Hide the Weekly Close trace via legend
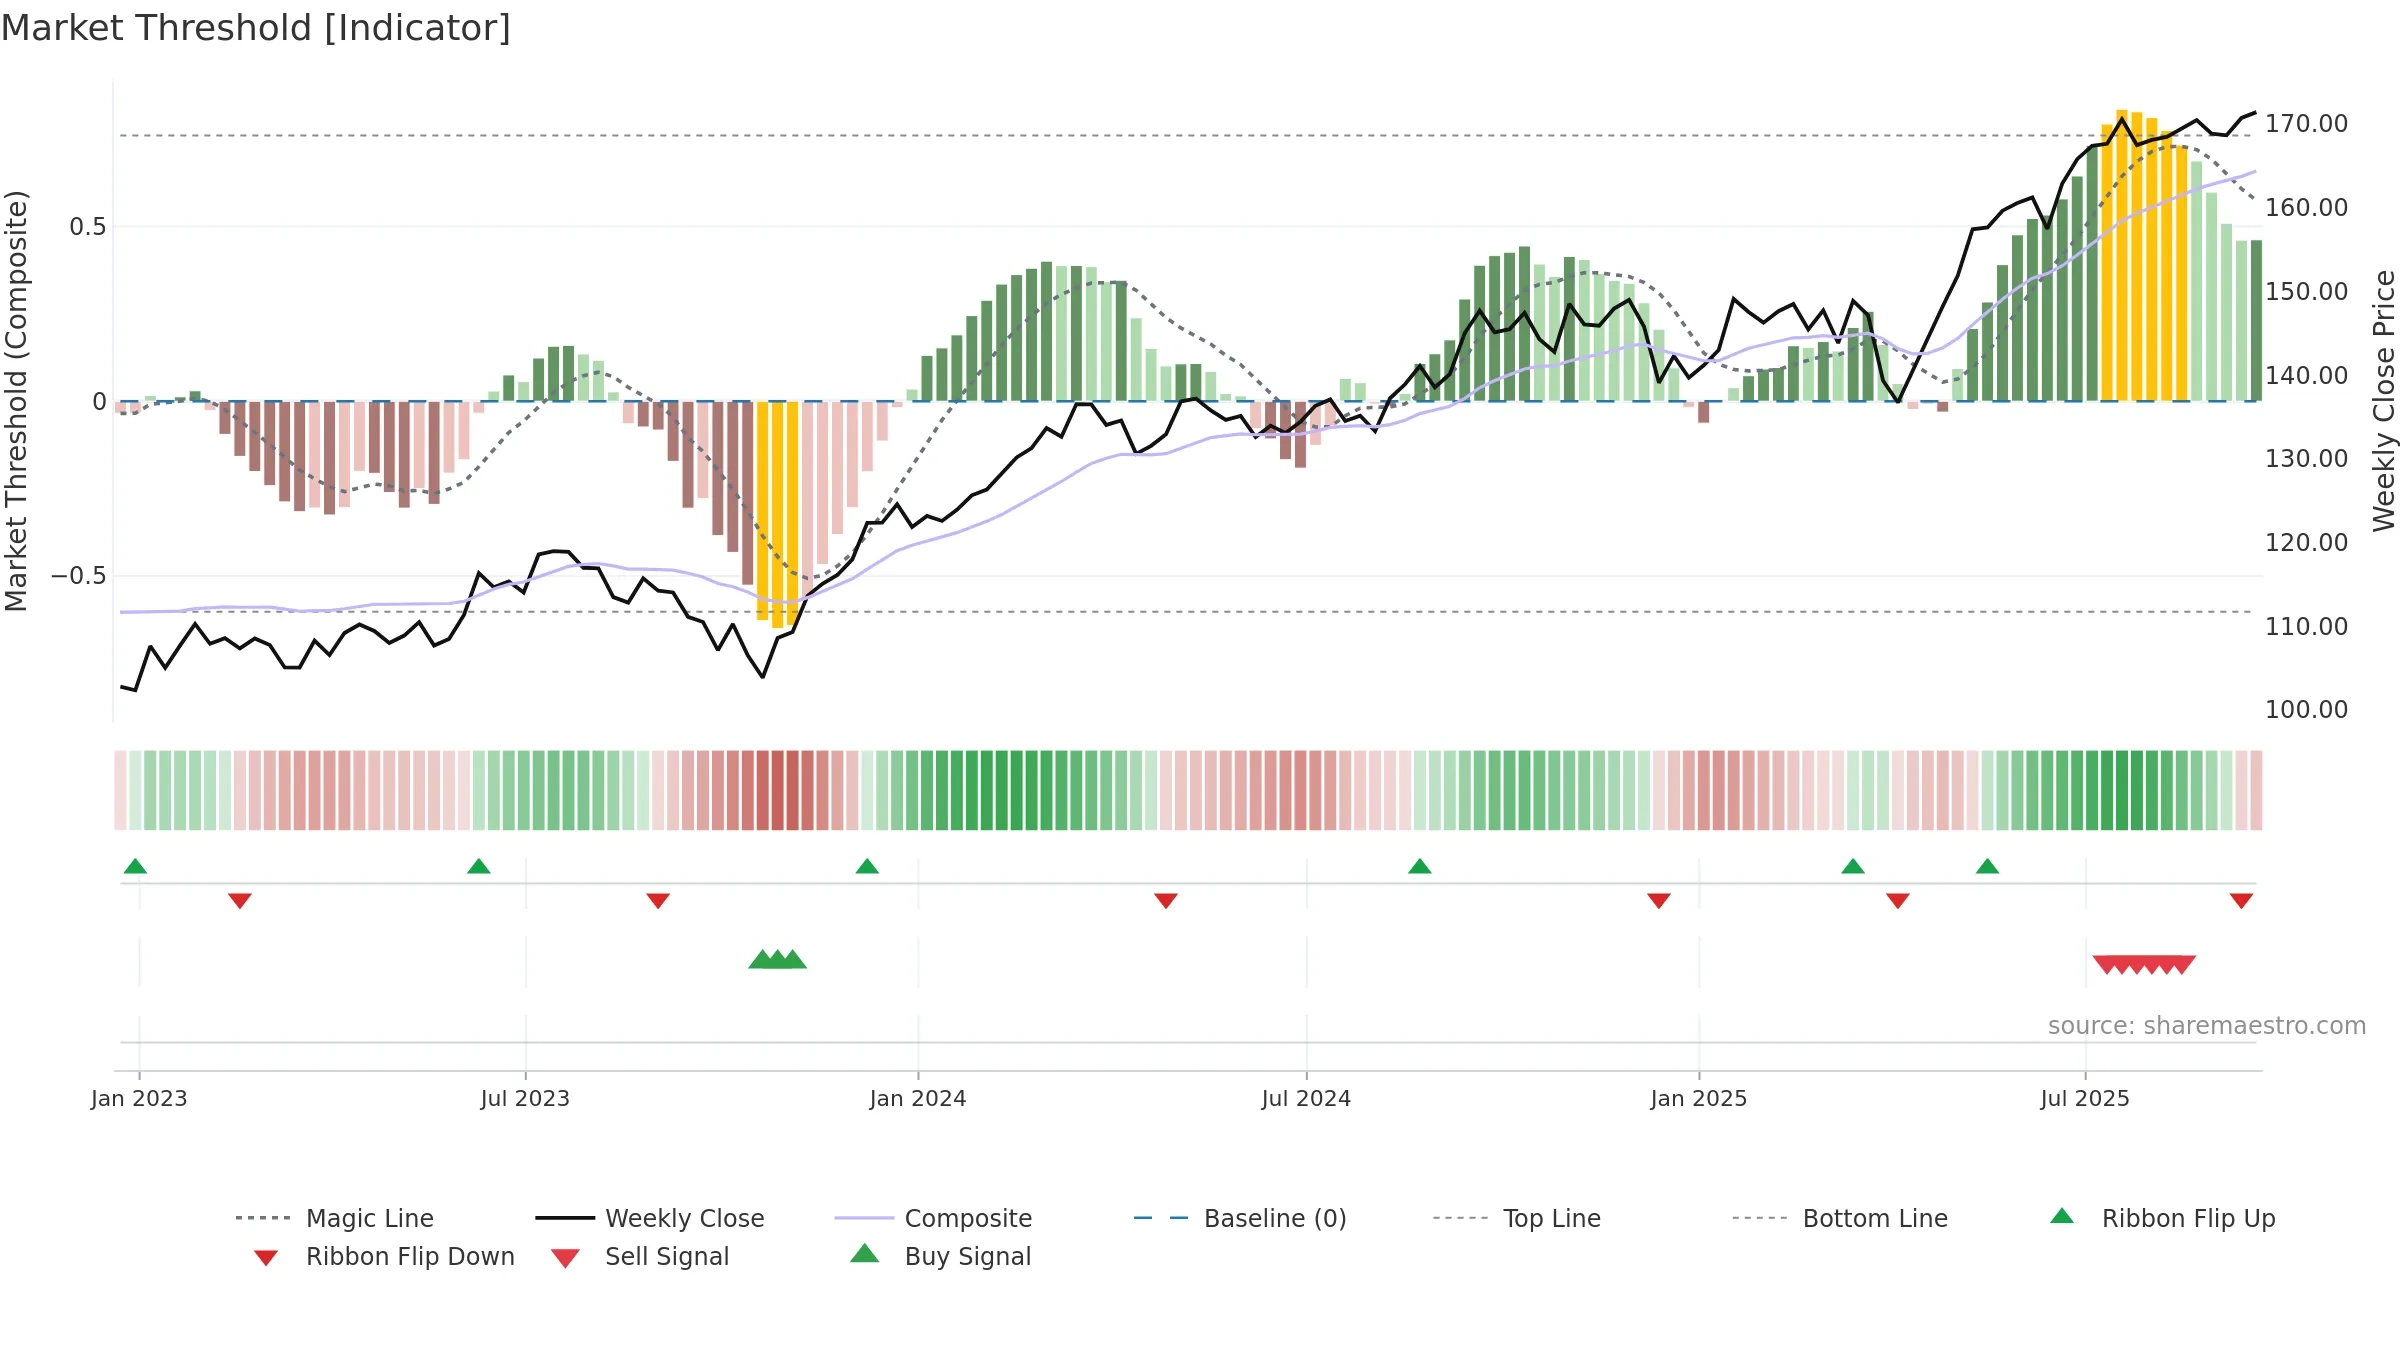 point(650,1218)
